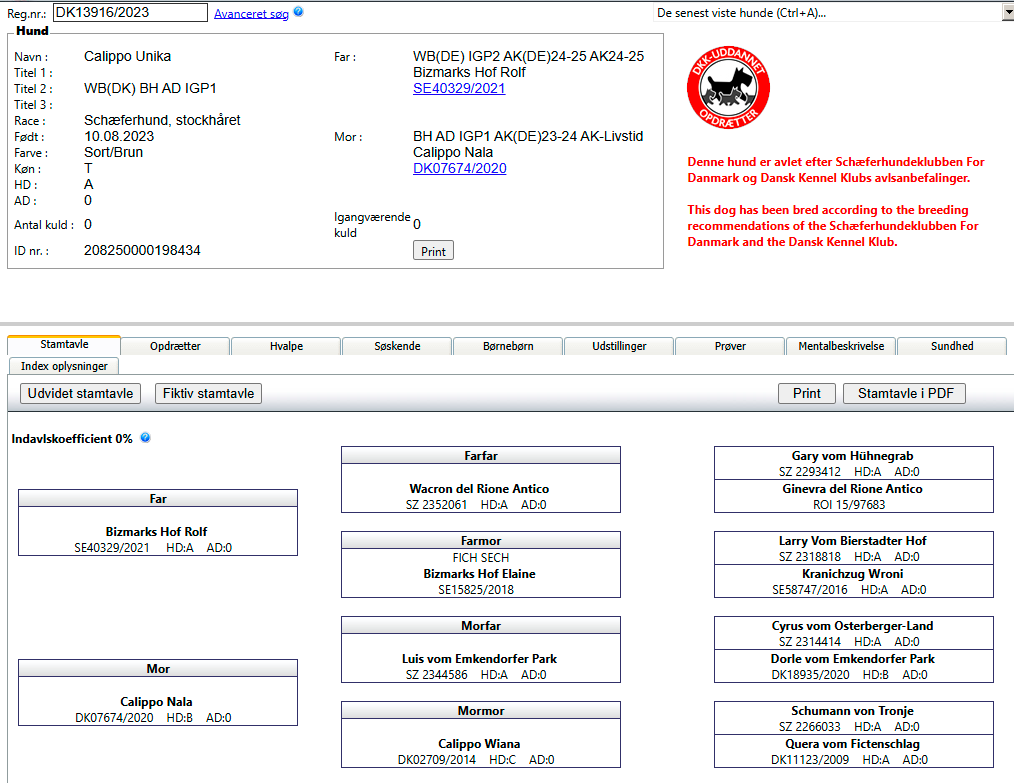Switch to the Sundhed tab

952,346
